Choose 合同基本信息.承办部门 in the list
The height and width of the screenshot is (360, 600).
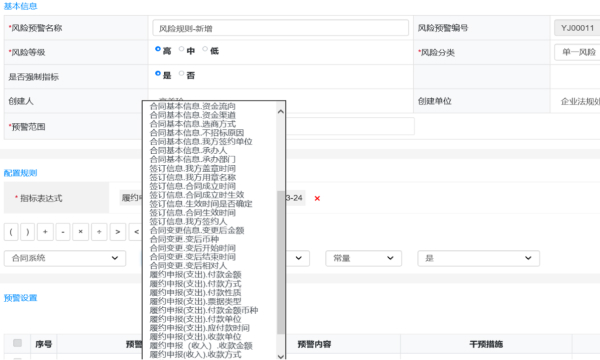(192, 159)
